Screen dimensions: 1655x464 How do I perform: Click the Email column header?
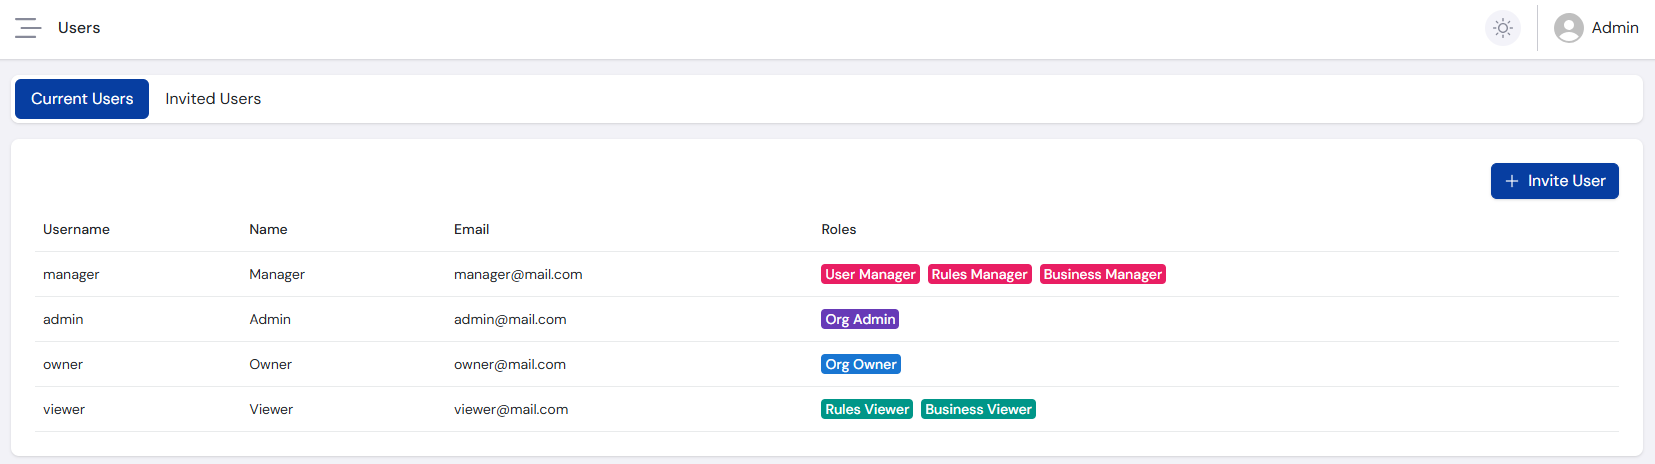pyautogui.click(x=471, y=229)
